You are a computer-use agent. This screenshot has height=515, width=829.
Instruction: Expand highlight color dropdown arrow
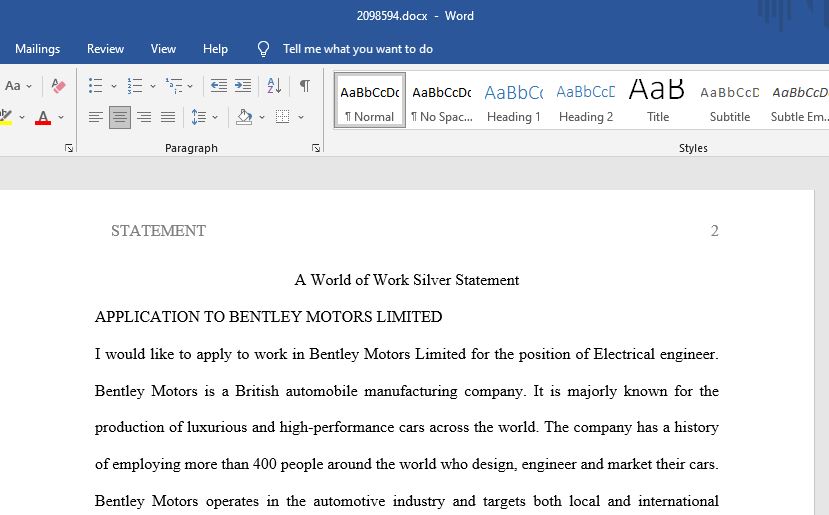(22, 117)
